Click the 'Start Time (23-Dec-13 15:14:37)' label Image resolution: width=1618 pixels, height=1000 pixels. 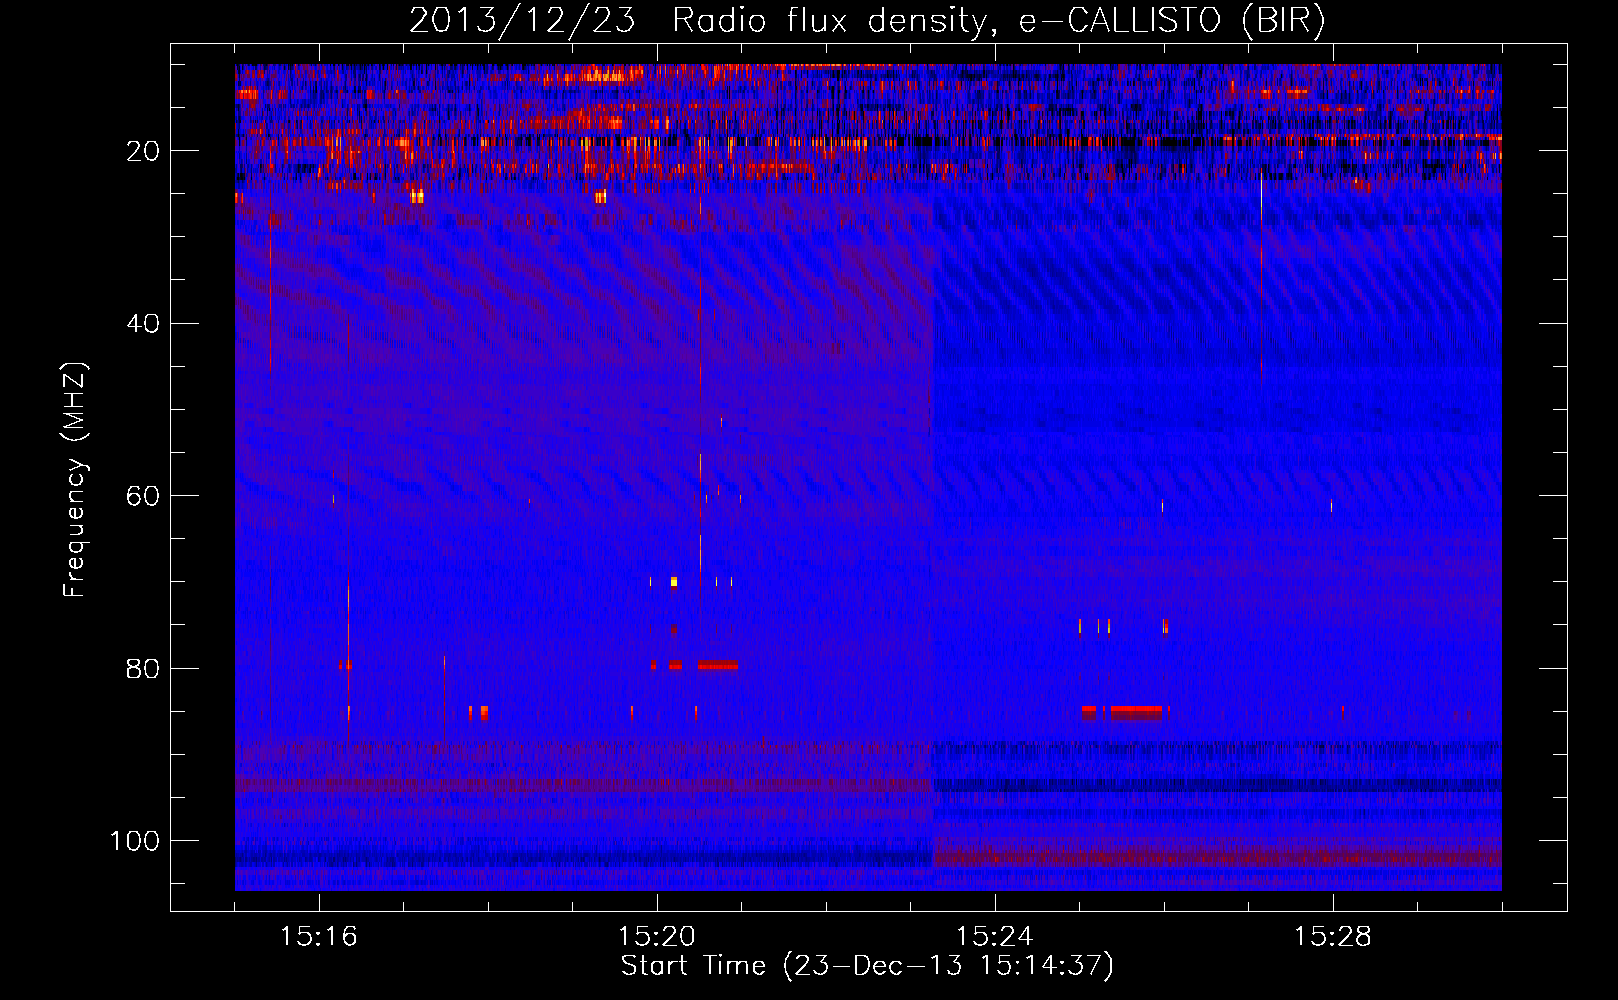(x=867, y=966)
